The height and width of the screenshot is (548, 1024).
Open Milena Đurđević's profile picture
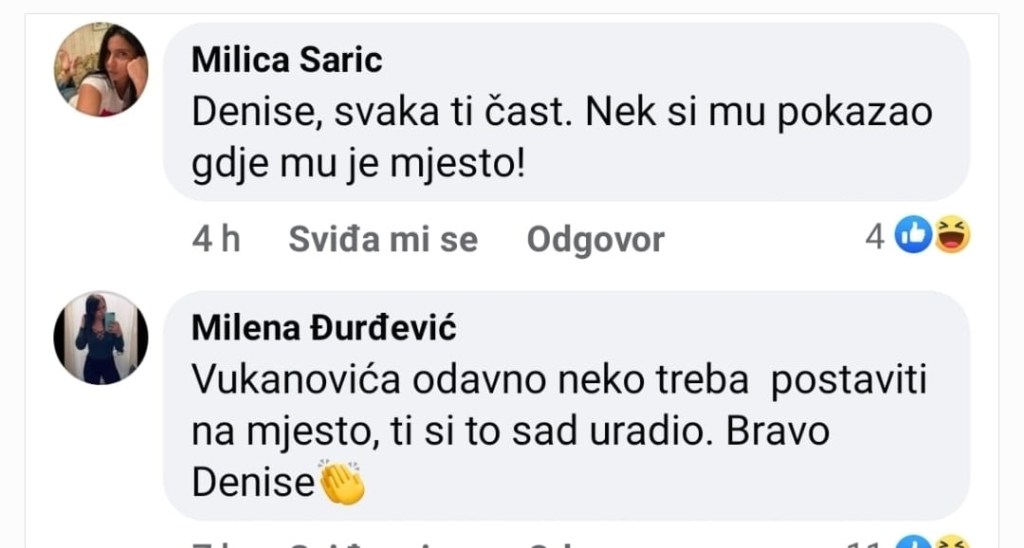[100, 338]
